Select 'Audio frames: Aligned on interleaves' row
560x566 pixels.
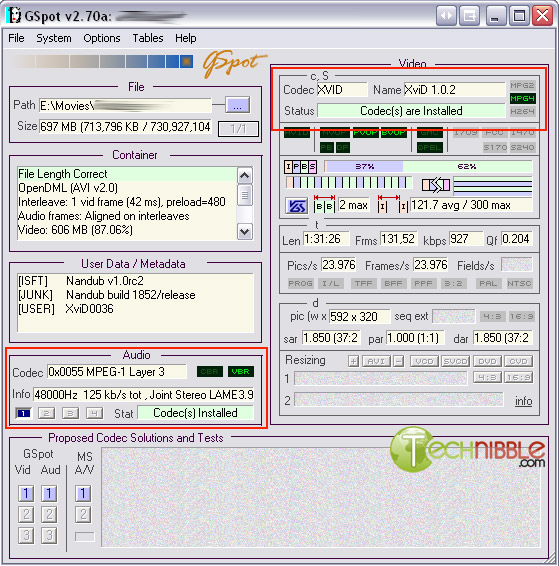point(126,216)
